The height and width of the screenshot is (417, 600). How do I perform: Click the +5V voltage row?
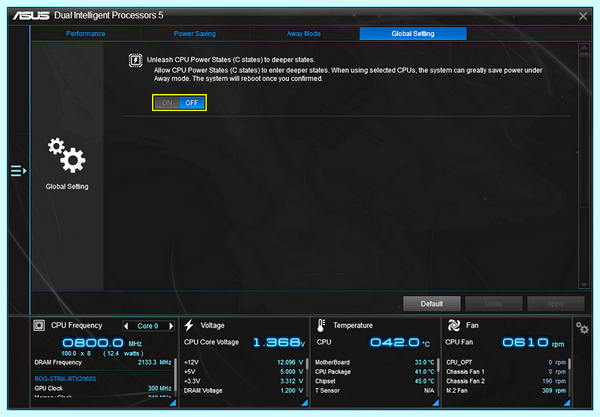pos(243,372)
